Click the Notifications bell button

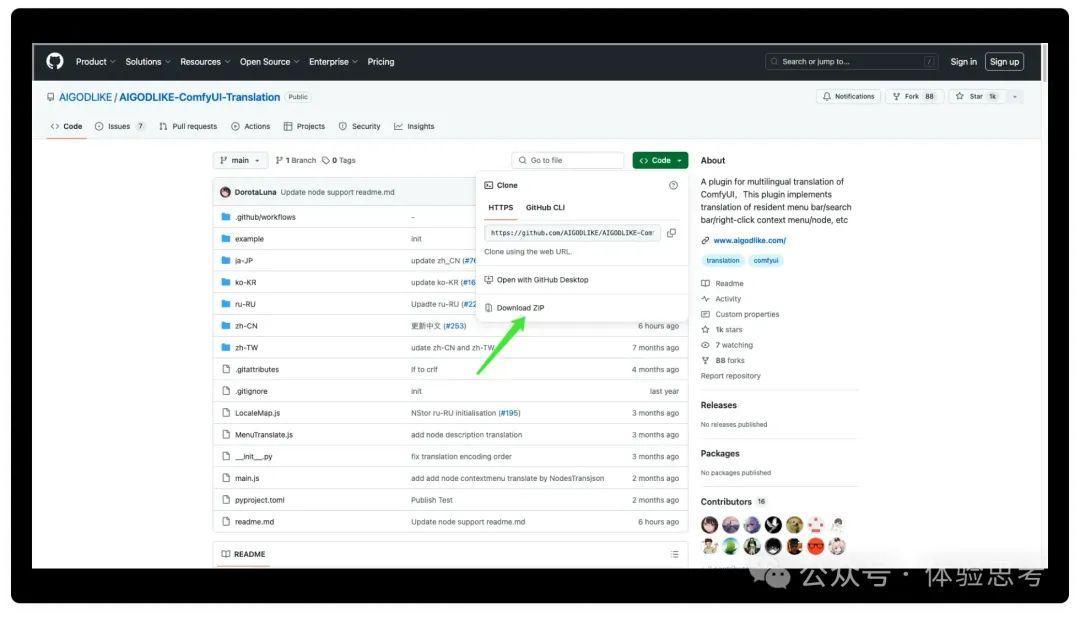point(849,96)
